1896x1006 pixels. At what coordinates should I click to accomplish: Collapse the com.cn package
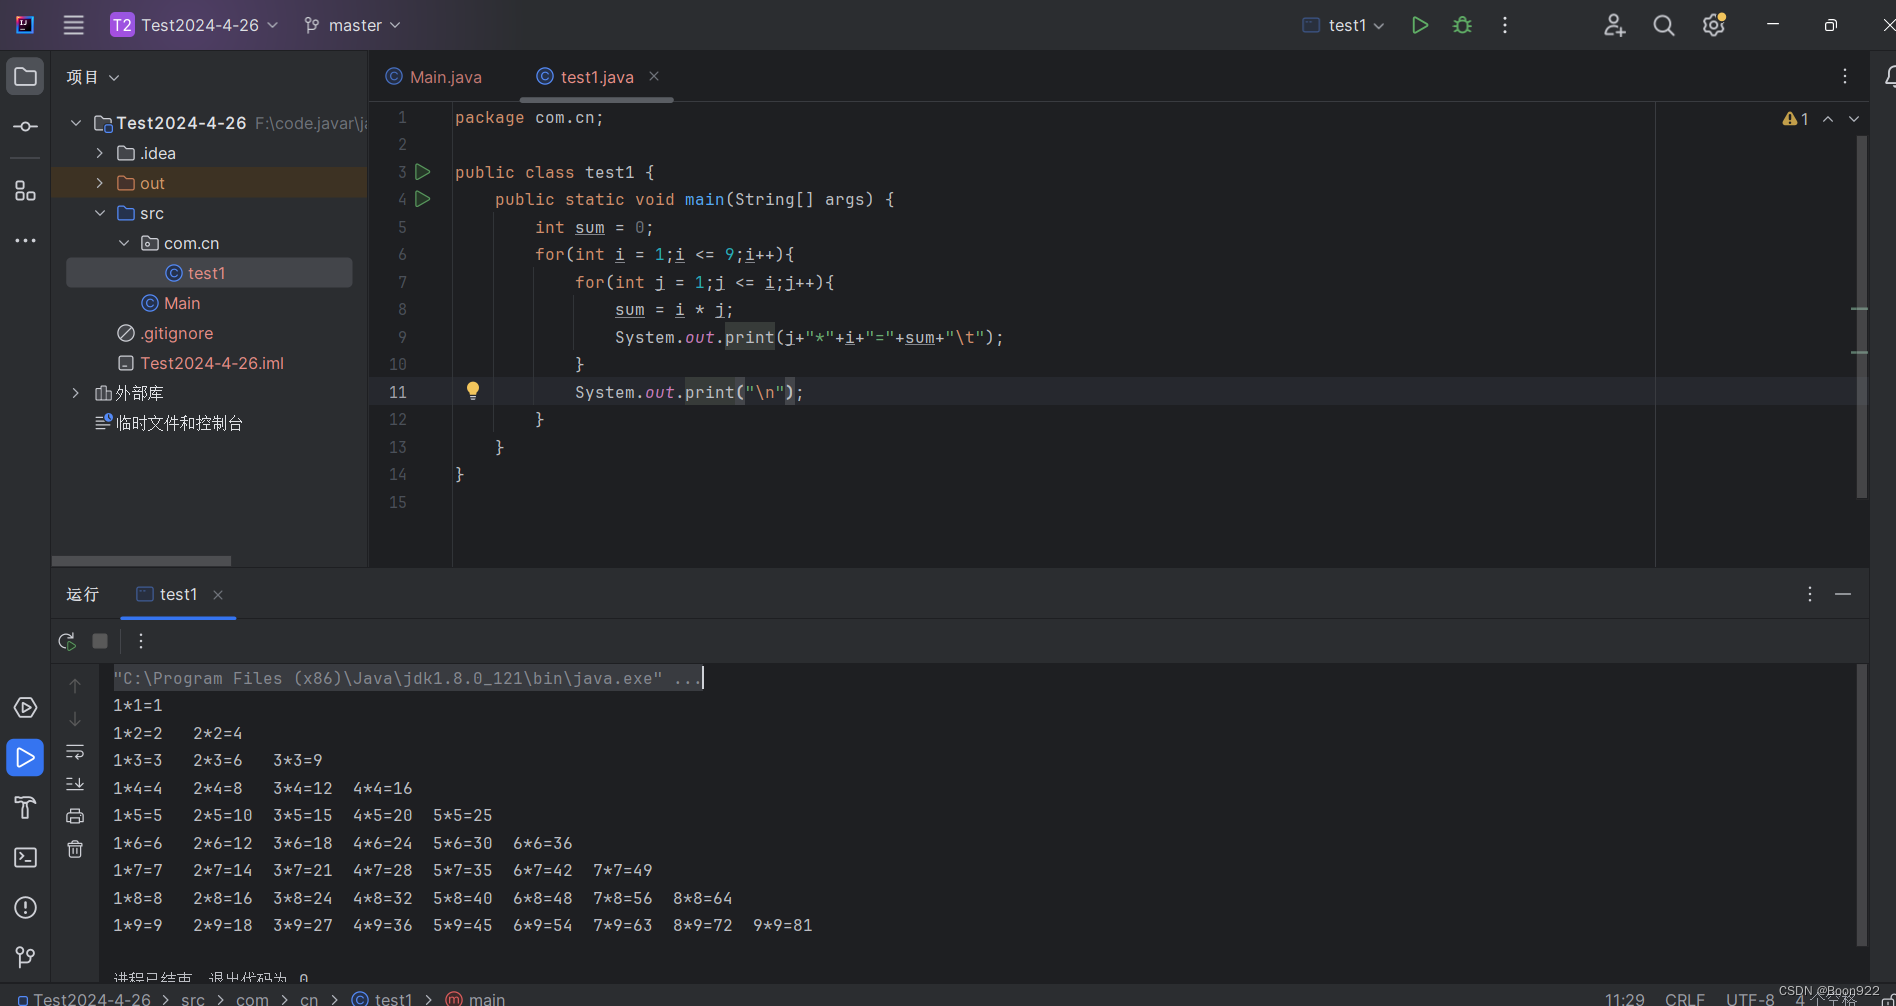click(124, 243)
